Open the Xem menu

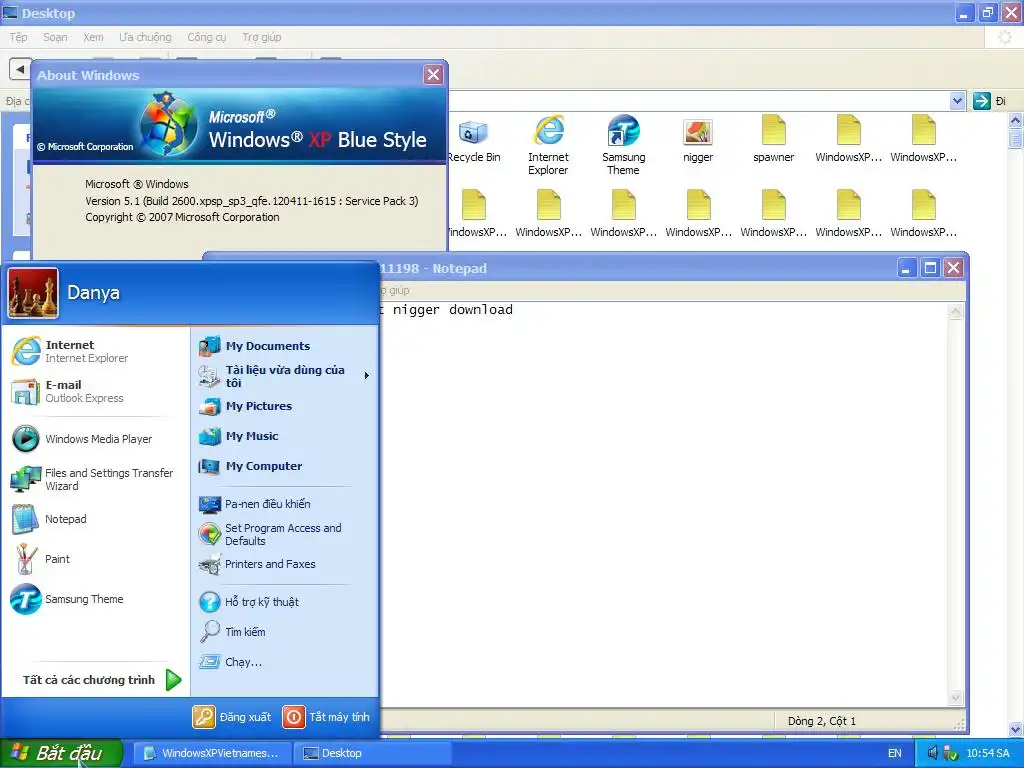(93, 37)
